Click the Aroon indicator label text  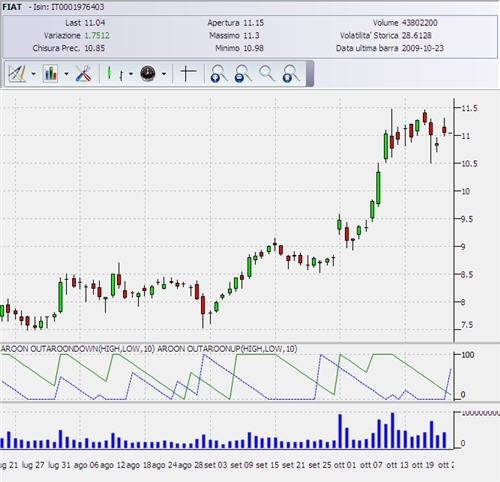coord(149,349)
